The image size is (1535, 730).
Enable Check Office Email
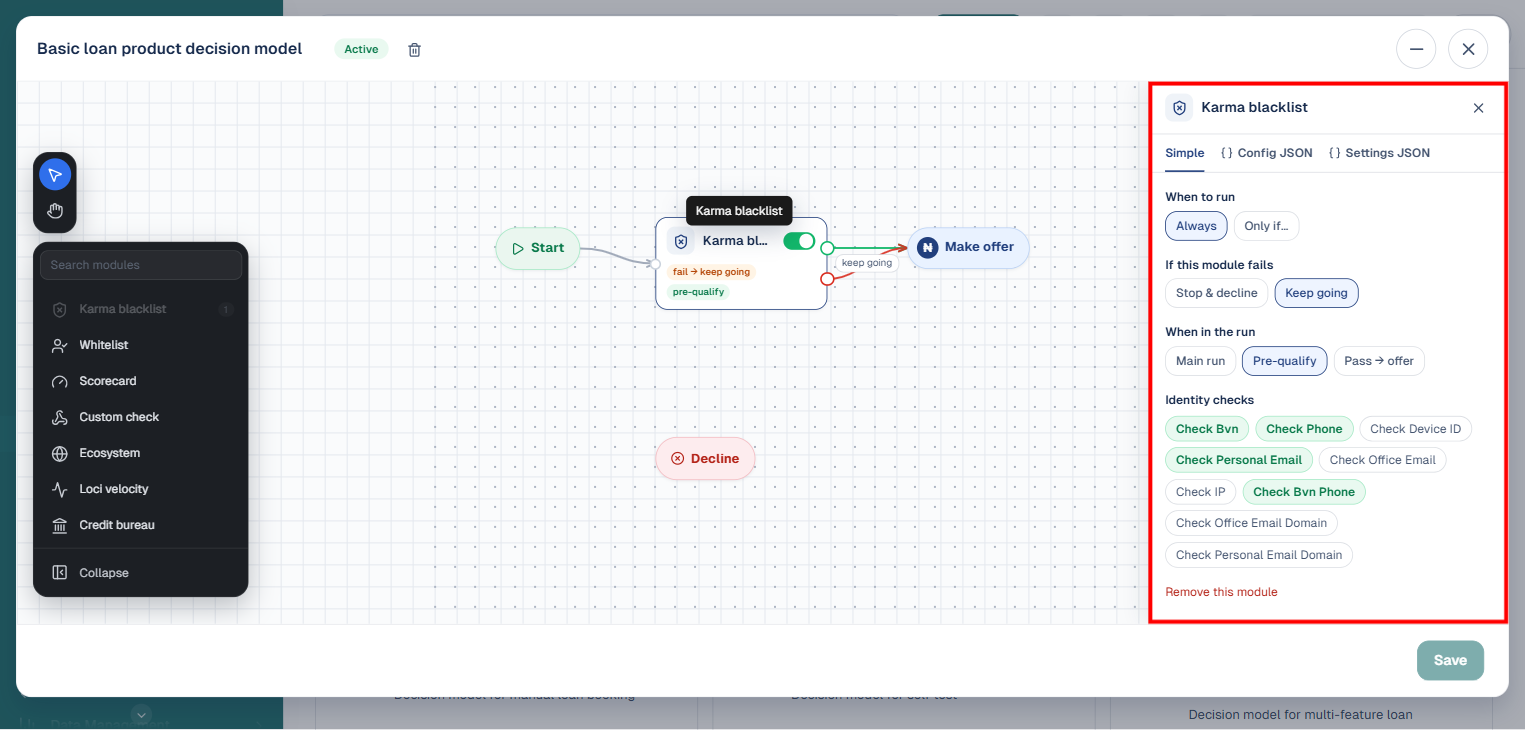[1383, 460]
